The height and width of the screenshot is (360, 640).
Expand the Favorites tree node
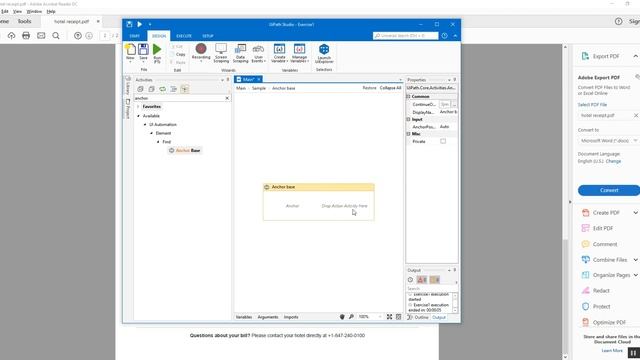pyautogui.click(x=138, y=107)
